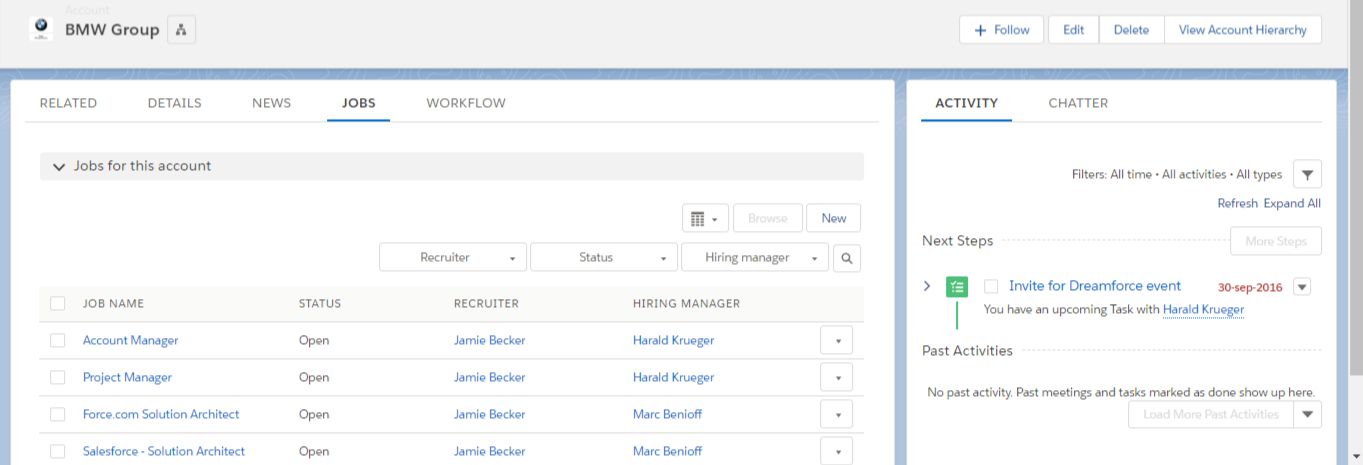Click the Expand All link
Image resolution: width=1363 pixels, height=465 pixels.
1292,203
